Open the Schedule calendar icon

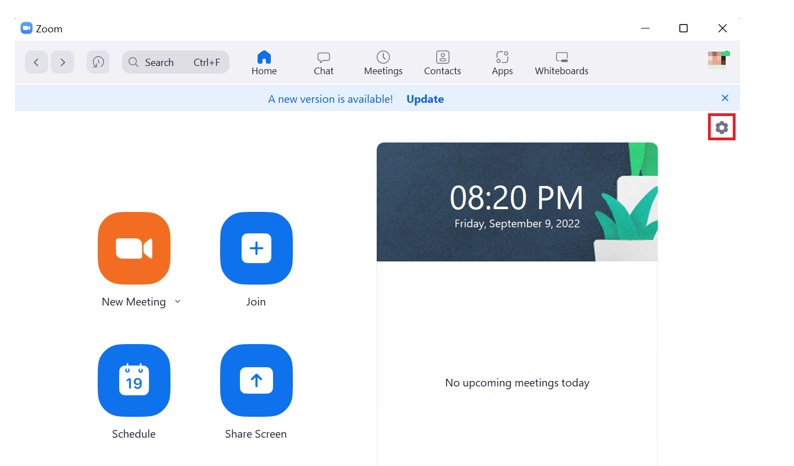click(x=134, y=380)
